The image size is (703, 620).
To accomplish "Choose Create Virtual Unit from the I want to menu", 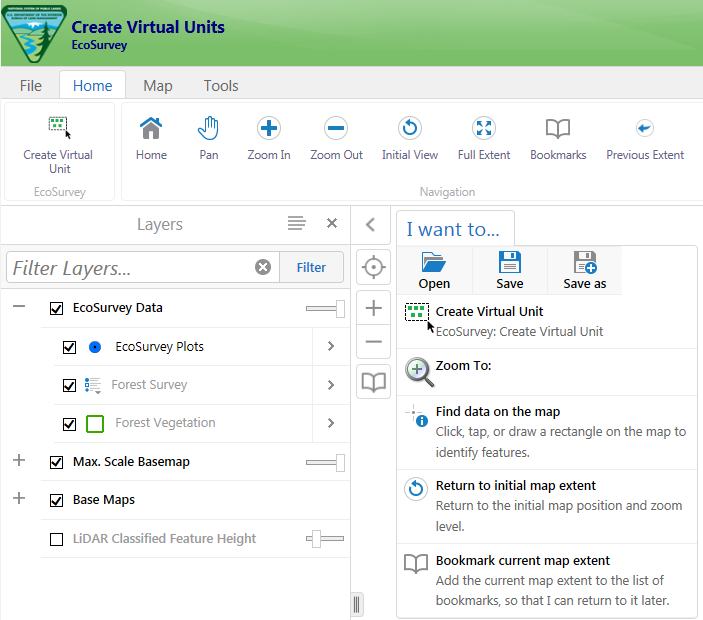I will point(547,321).
